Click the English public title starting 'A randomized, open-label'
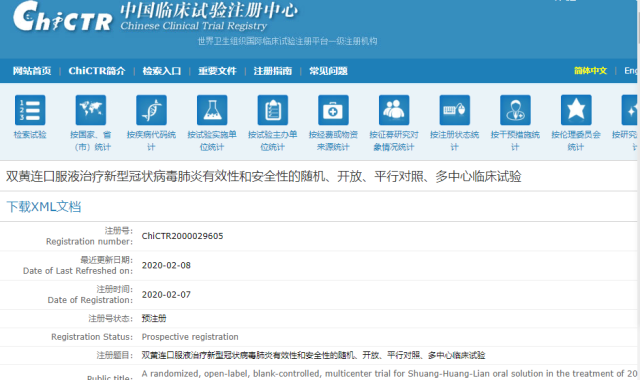This screenshot has height=380, width=640. (x=389, y=373)
